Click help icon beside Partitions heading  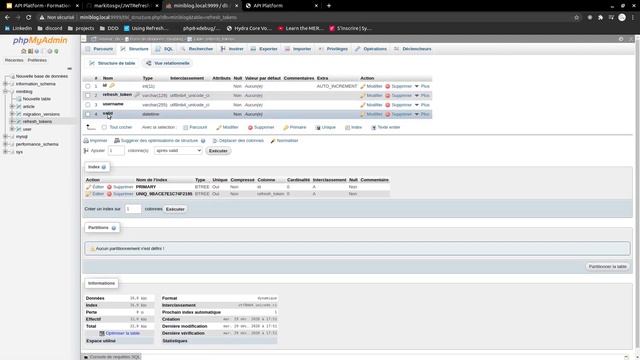[114, 228]
